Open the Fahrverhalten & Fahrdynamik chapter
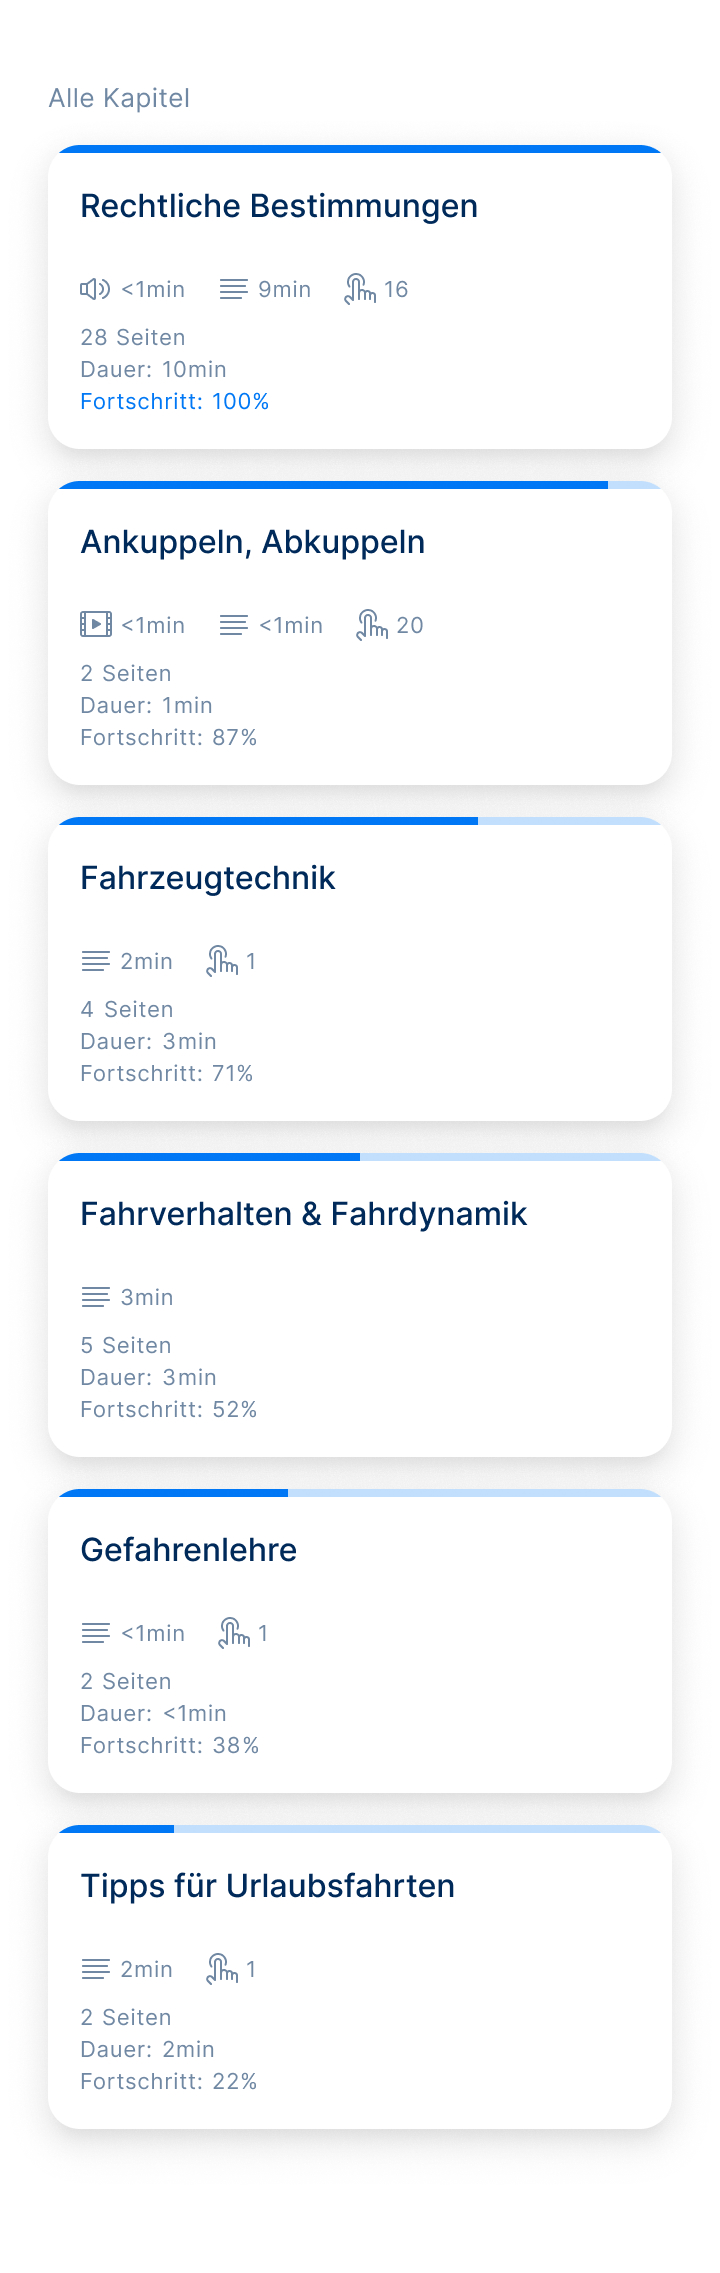The width and height of the screenshot is (720, 2273). point(304,1214)
